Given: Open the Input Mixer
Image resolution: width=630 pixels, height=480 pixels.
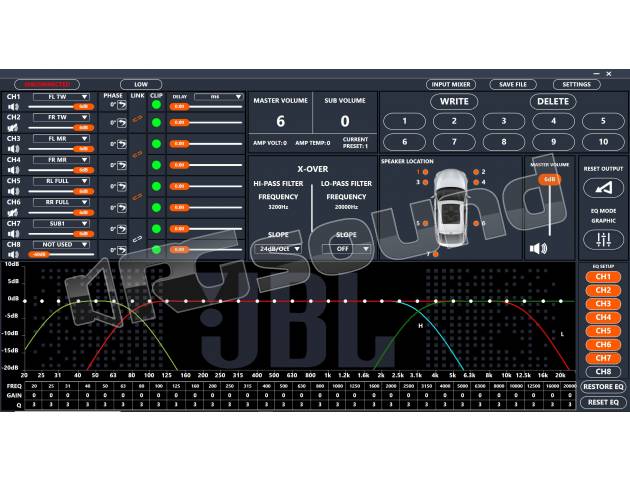Looking at the screenshot, I should tap(451, 84).
